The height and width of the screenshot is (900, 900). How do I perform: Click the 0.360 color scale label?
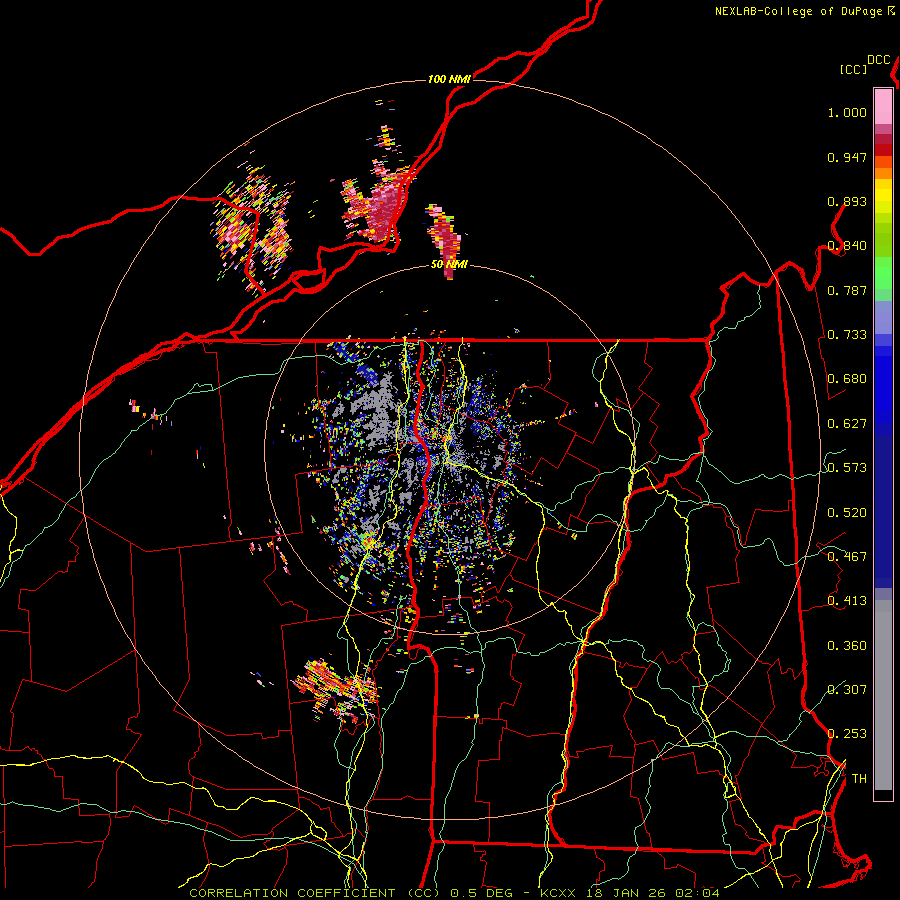tap(847, 646)
